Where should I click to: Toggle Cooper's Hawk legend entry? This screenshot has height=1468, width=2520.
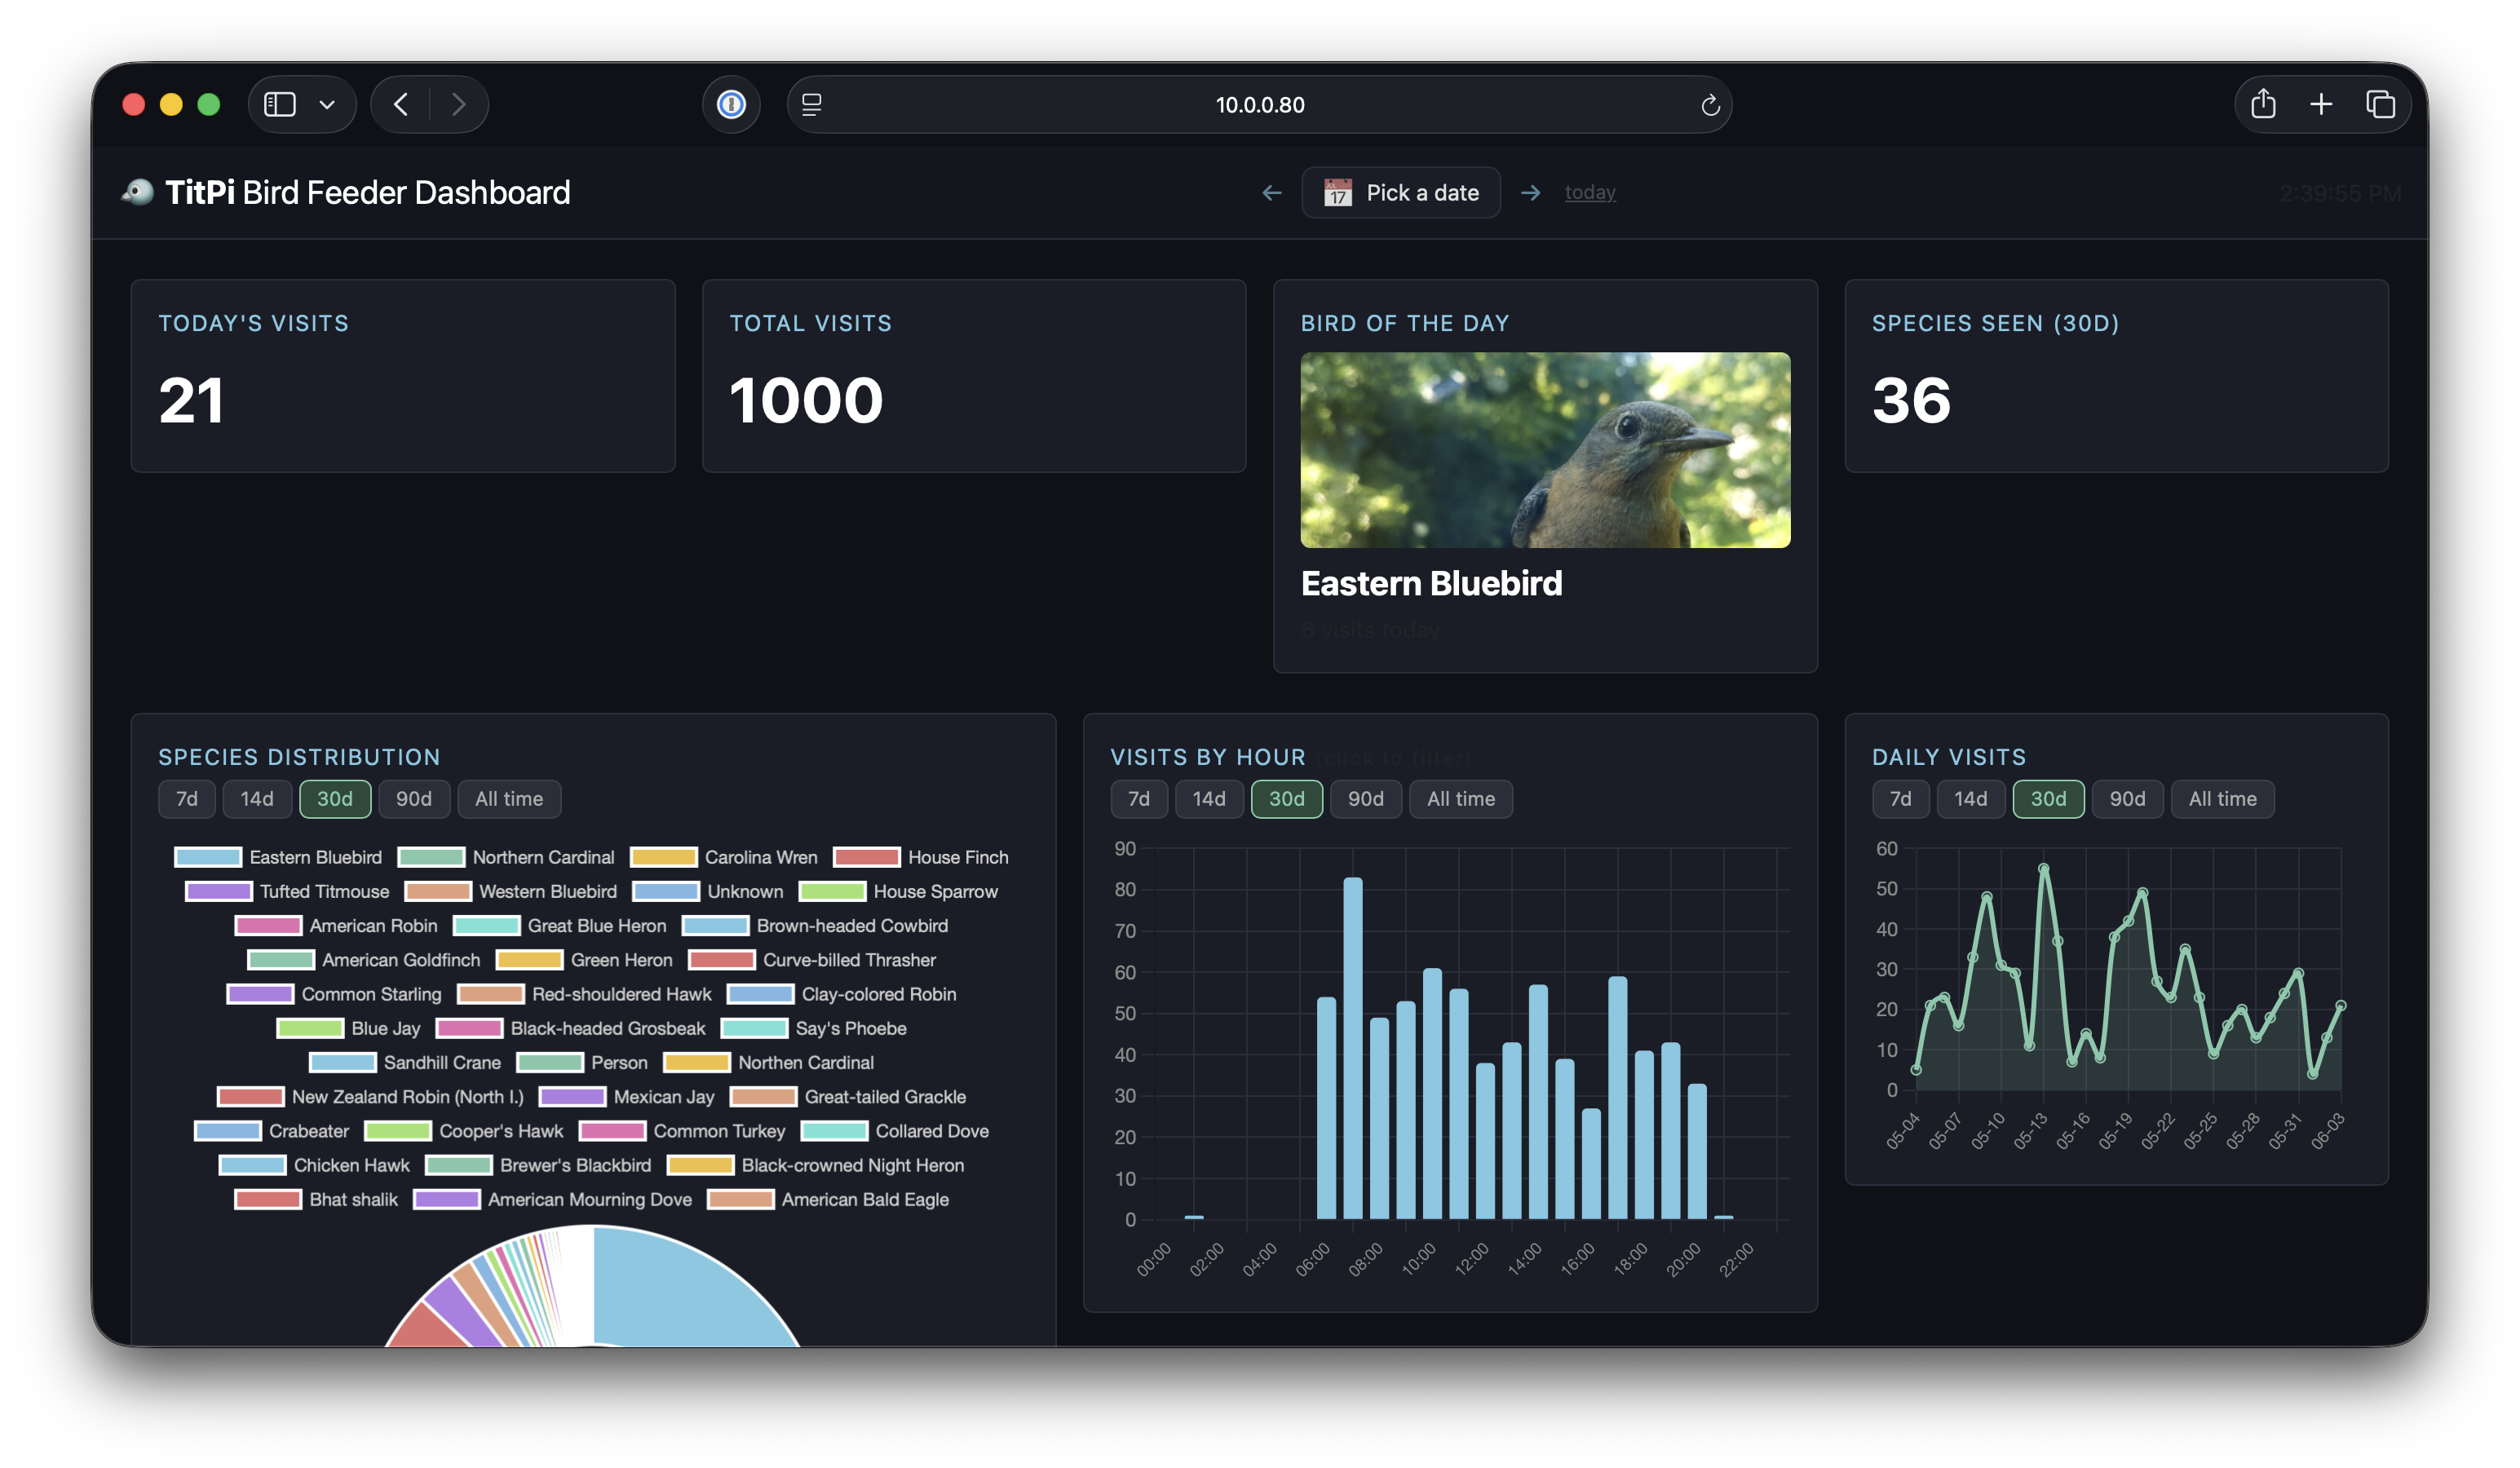tap(464, 1131)
